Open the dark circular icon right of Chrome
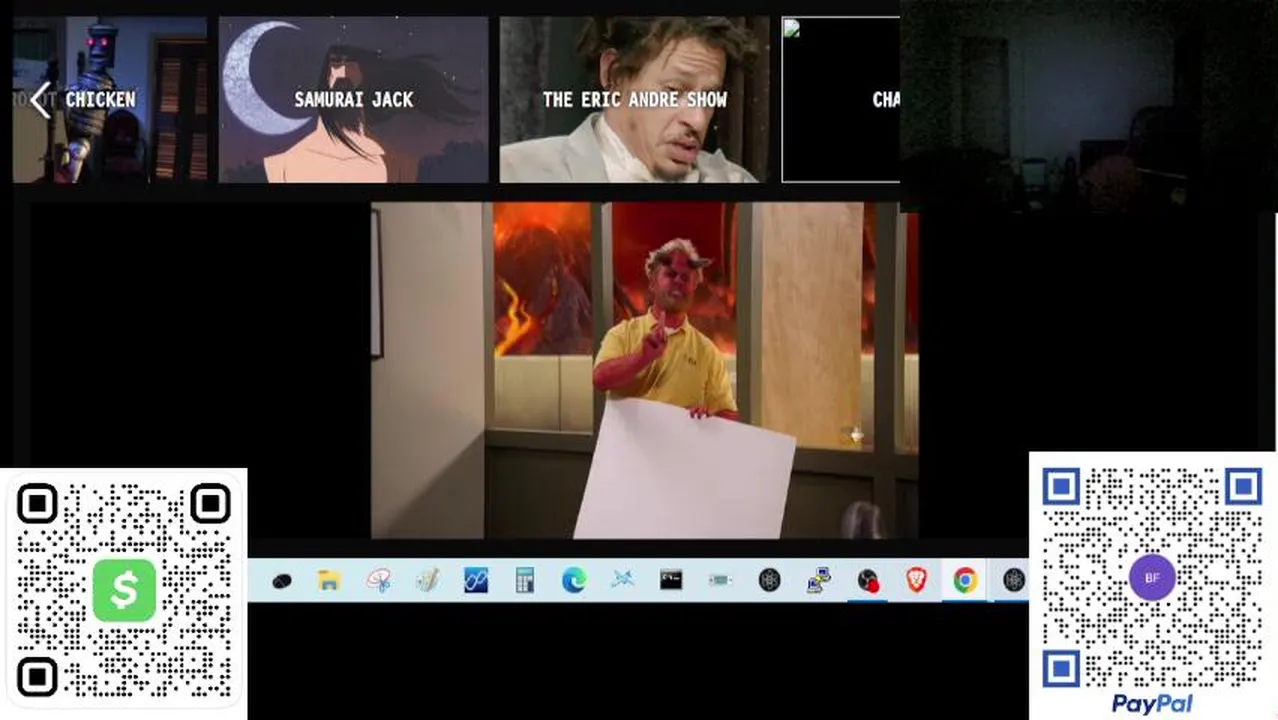Viewport: 1278px width, 720px height. (x=1014, y=580)
